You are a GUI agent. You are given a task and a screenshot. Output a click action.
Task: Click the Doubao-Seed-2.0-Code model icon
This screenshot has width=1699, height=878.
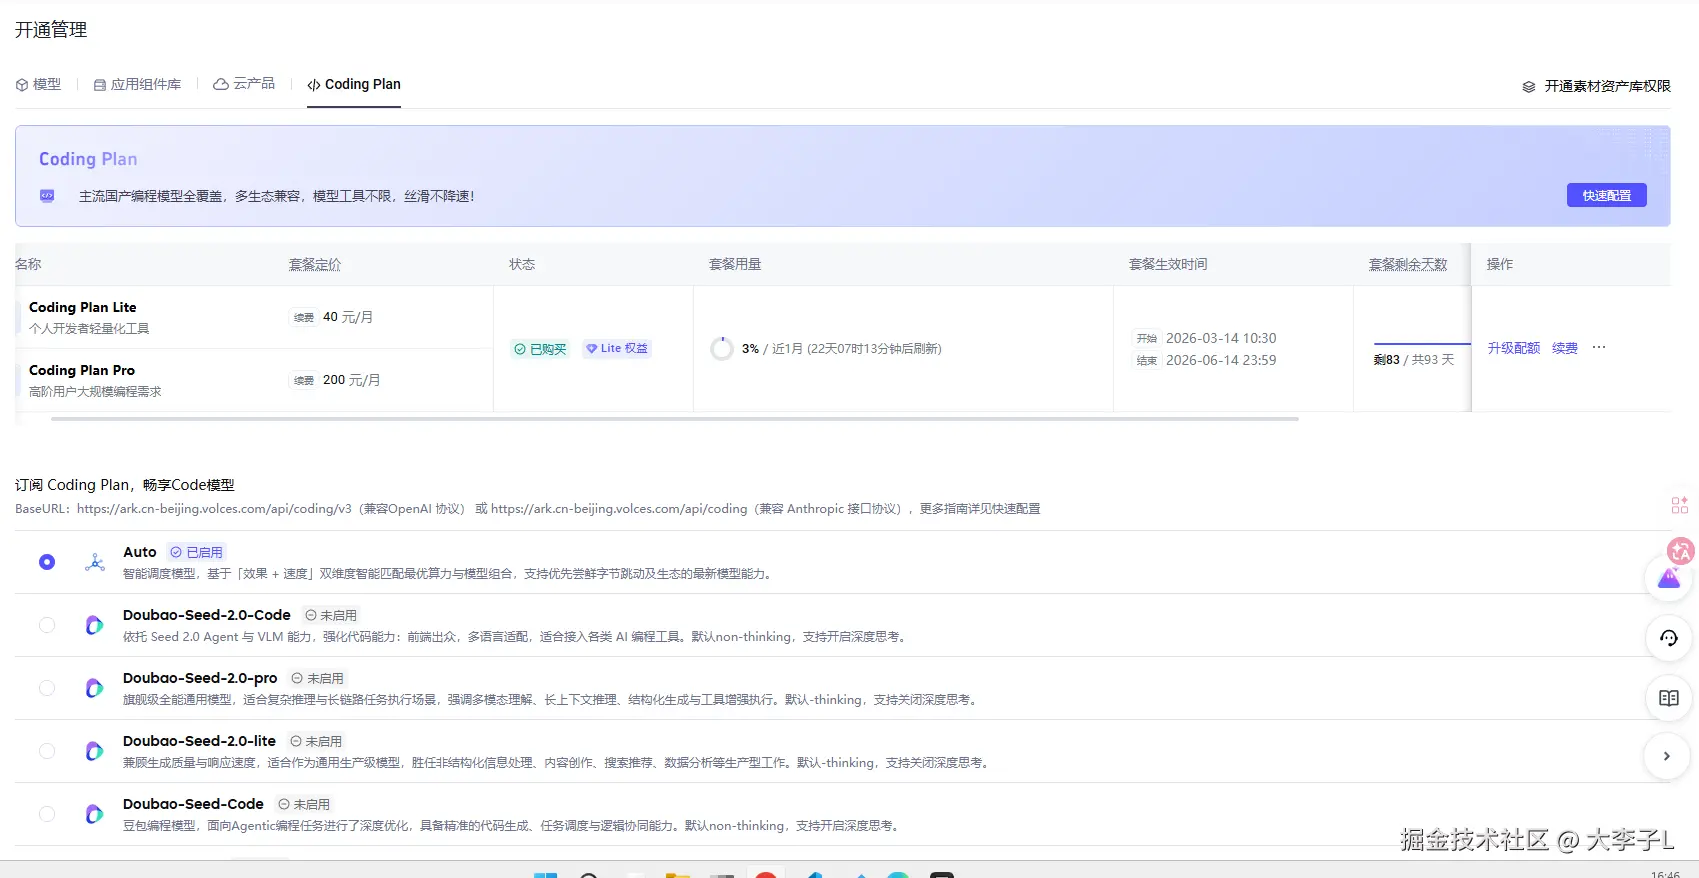click(x=94, y=625)
